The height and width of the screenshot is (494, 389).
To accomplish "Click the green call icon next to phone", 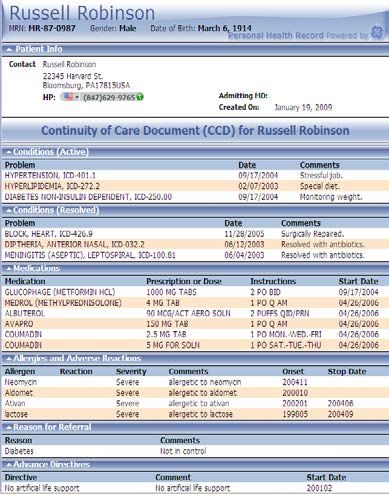I will [x=140, y=97].
